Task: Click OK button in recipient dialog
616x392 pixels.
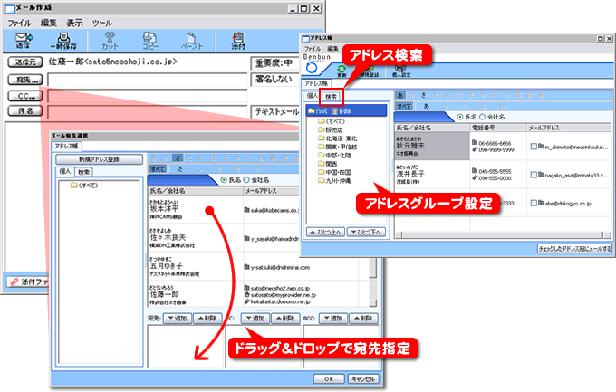Action: click(329, 379)
